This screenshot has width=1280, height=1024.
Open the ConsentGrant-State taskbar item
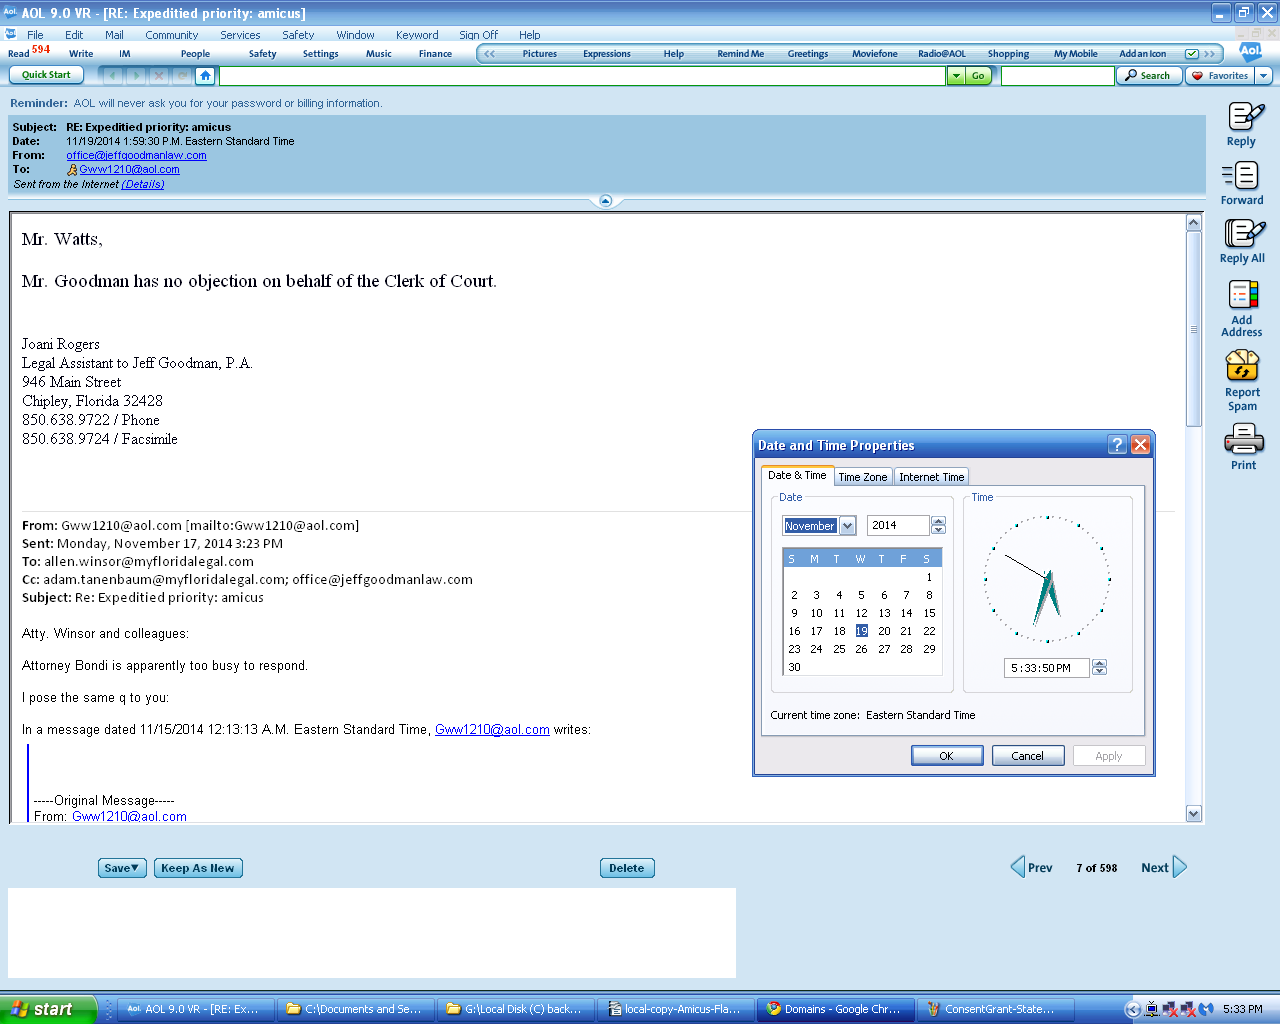click(x=995, y=1009)
